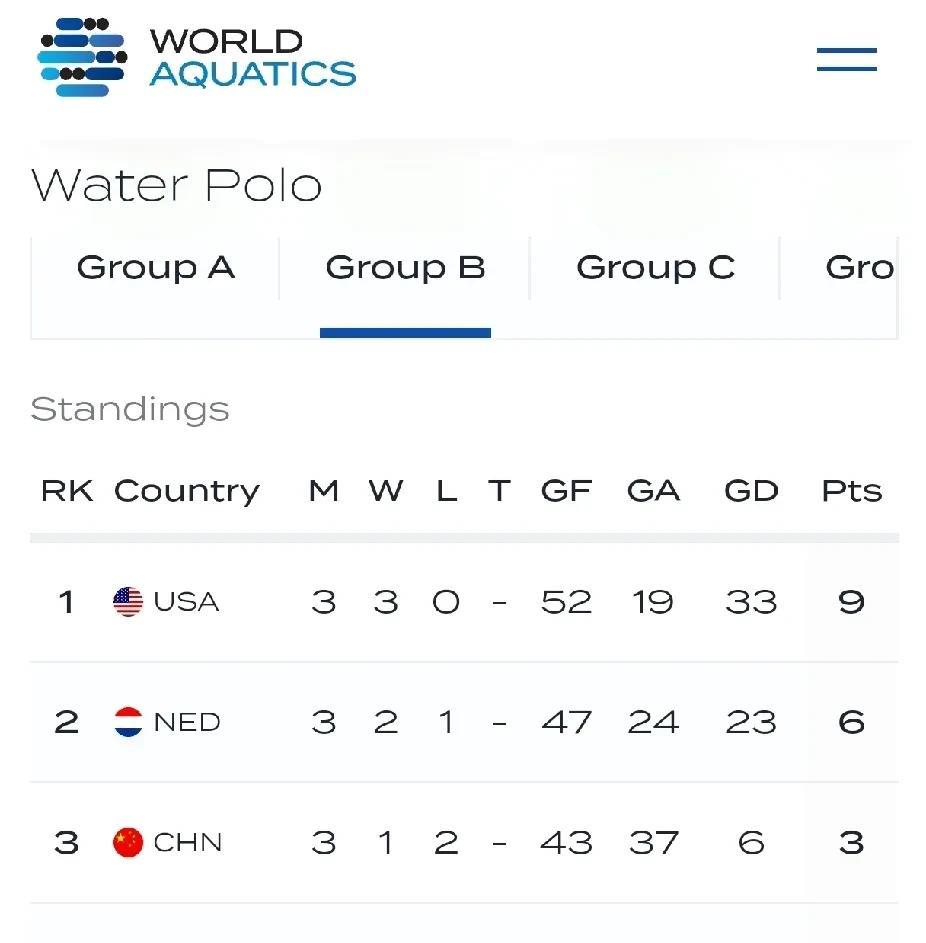Screen dimensions: 926x943
Task: Click the USA flag icon
Action: 128,602
